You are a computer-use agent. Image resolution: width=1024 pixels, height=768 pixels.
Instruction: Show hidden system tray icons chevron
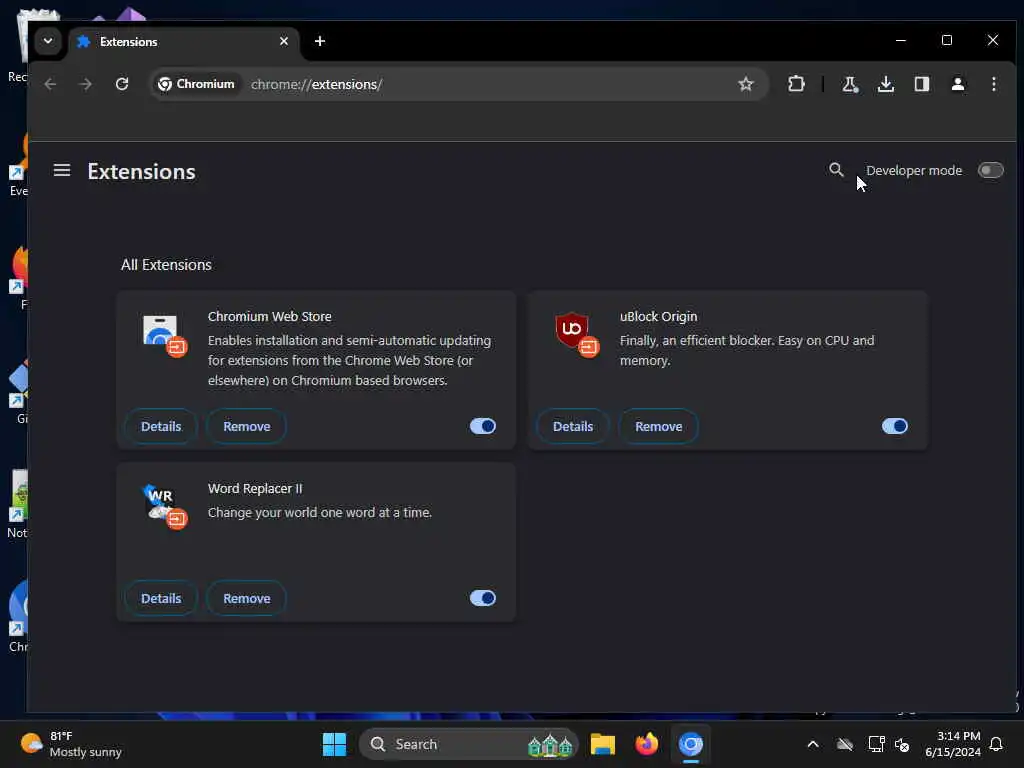813,744
